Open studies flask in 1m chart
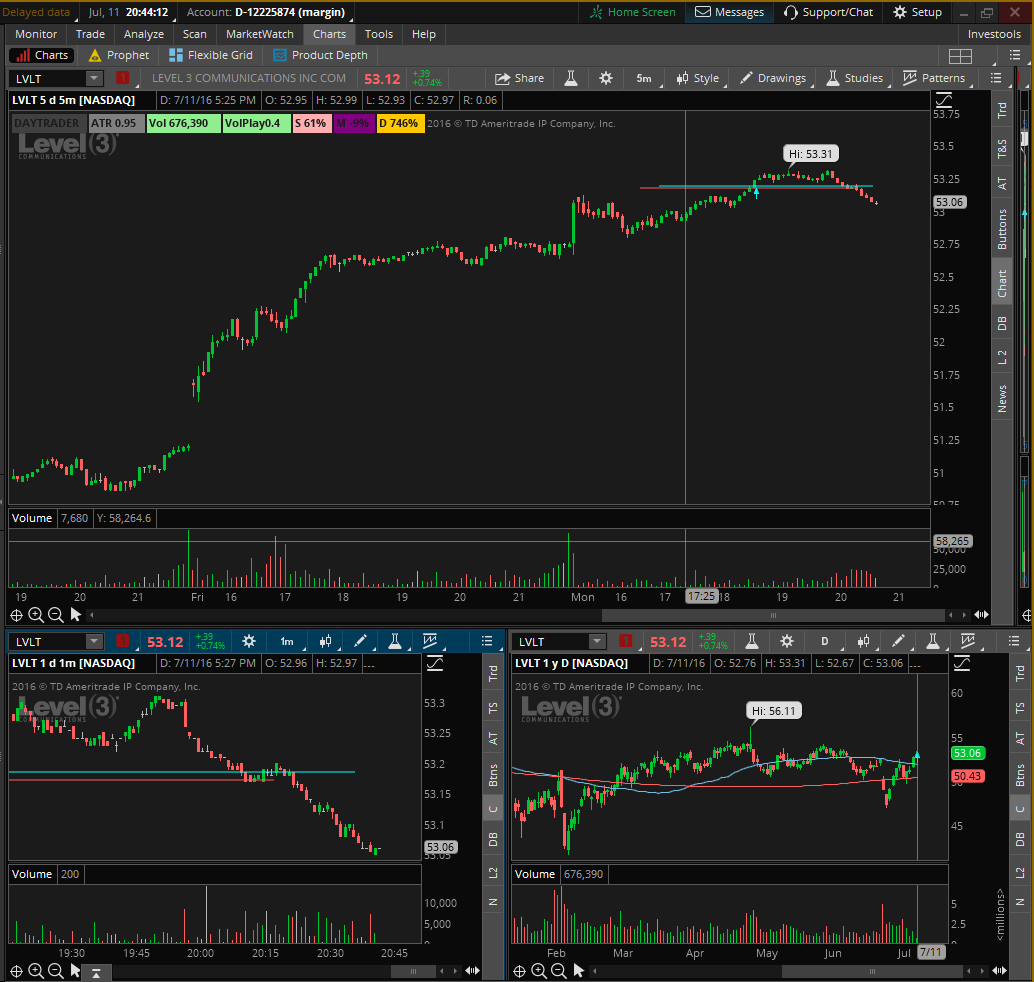 pyautogui.click(x=394, y=641)
